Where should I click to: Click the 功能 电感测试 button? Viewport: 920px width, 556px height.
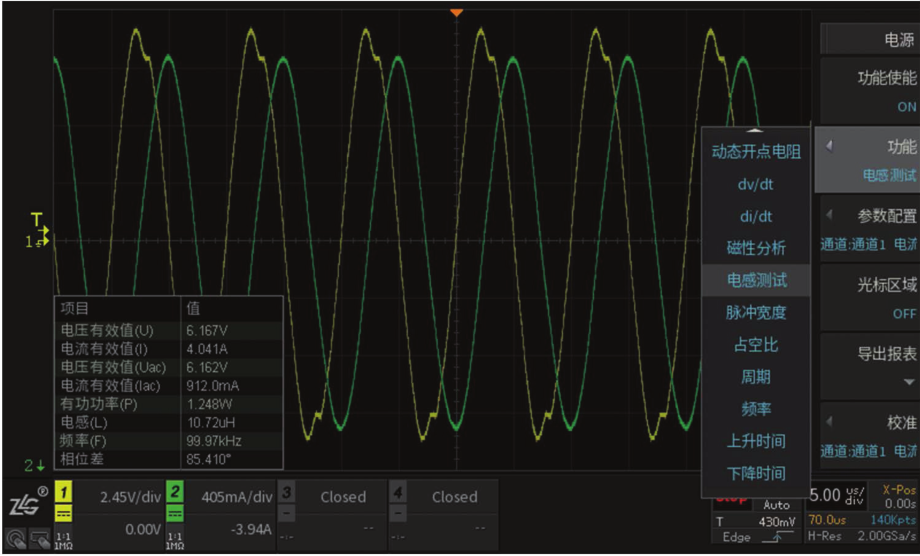click(x=868, y=160)
